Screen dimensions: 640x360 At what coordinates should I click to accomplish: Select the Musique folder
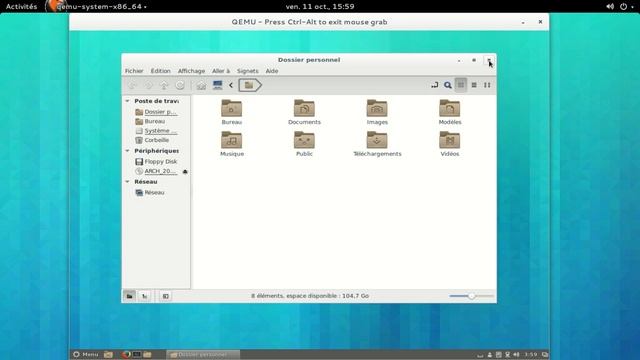coord(231,144)
